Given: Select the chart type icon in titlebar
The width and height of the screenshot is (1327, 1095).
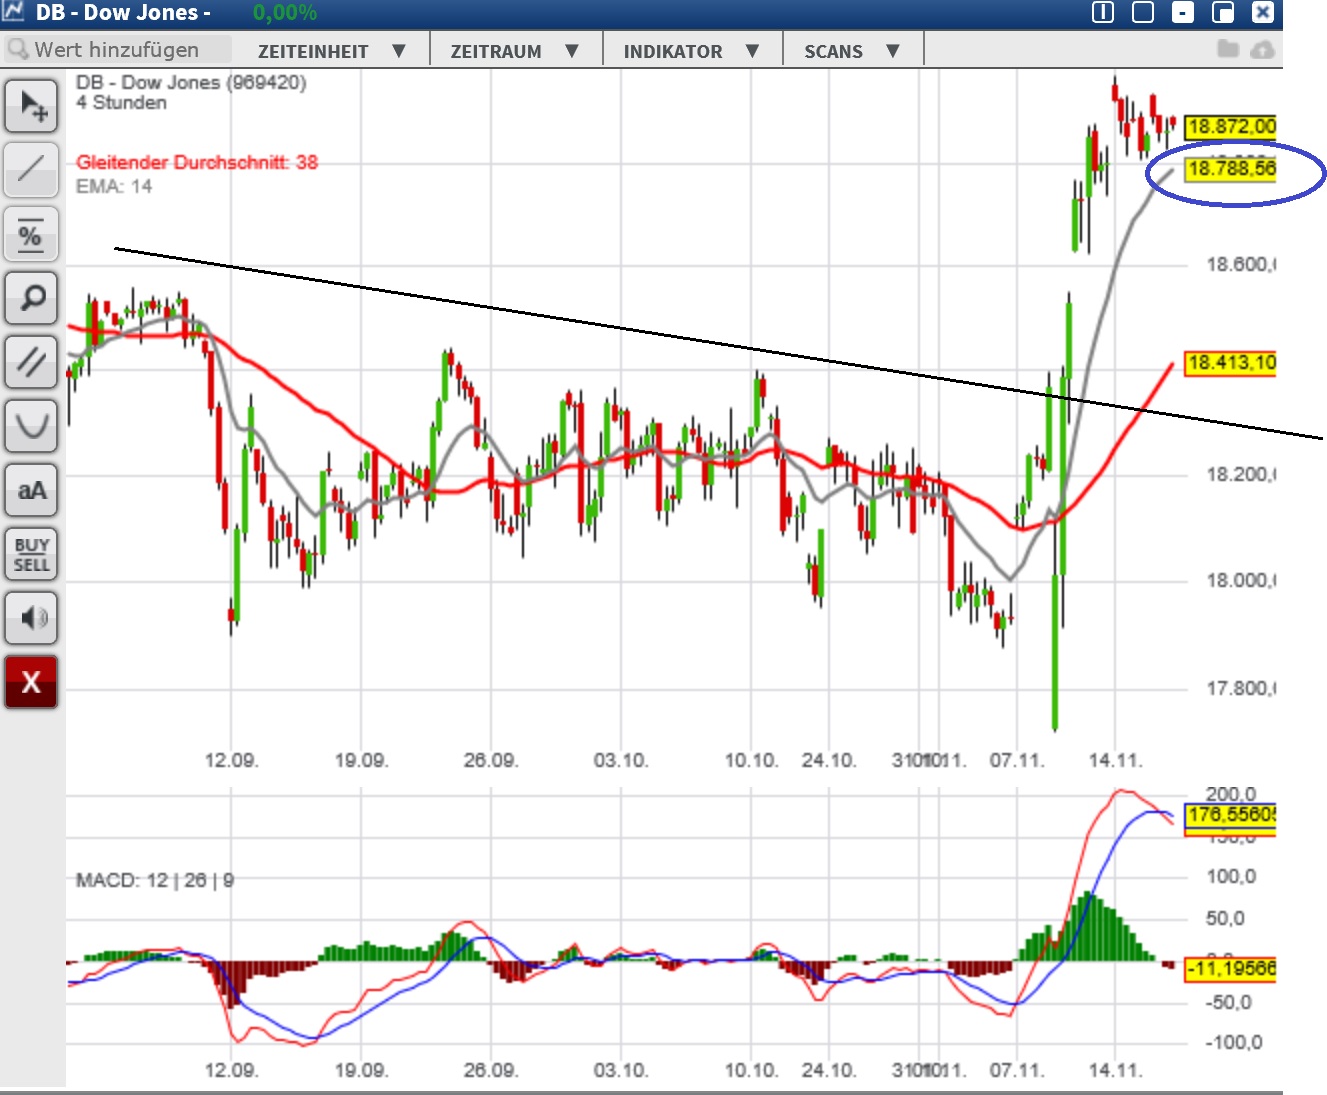Looking at the screenshot, I should (15, 13).
